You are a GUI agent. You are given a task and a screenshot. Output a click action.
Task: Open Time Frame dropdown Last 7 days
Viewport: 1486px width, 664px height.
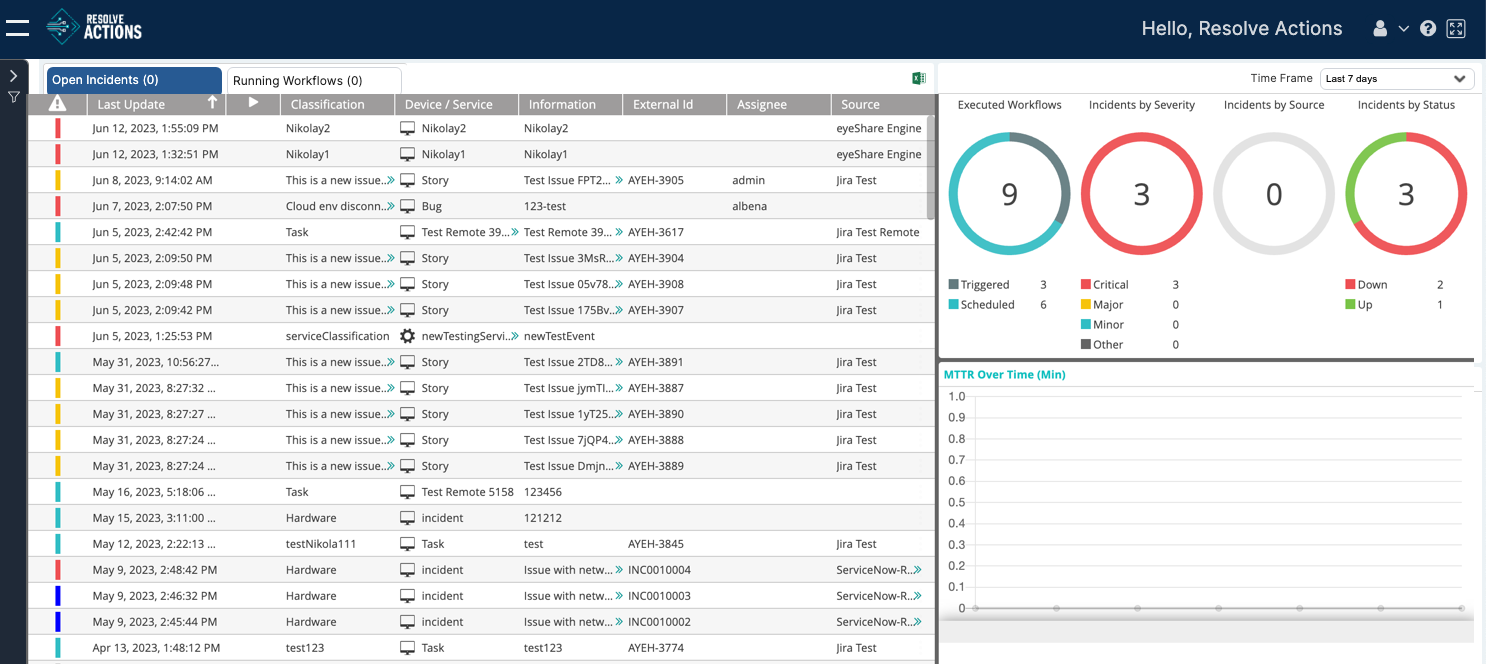coord(1397,78)
